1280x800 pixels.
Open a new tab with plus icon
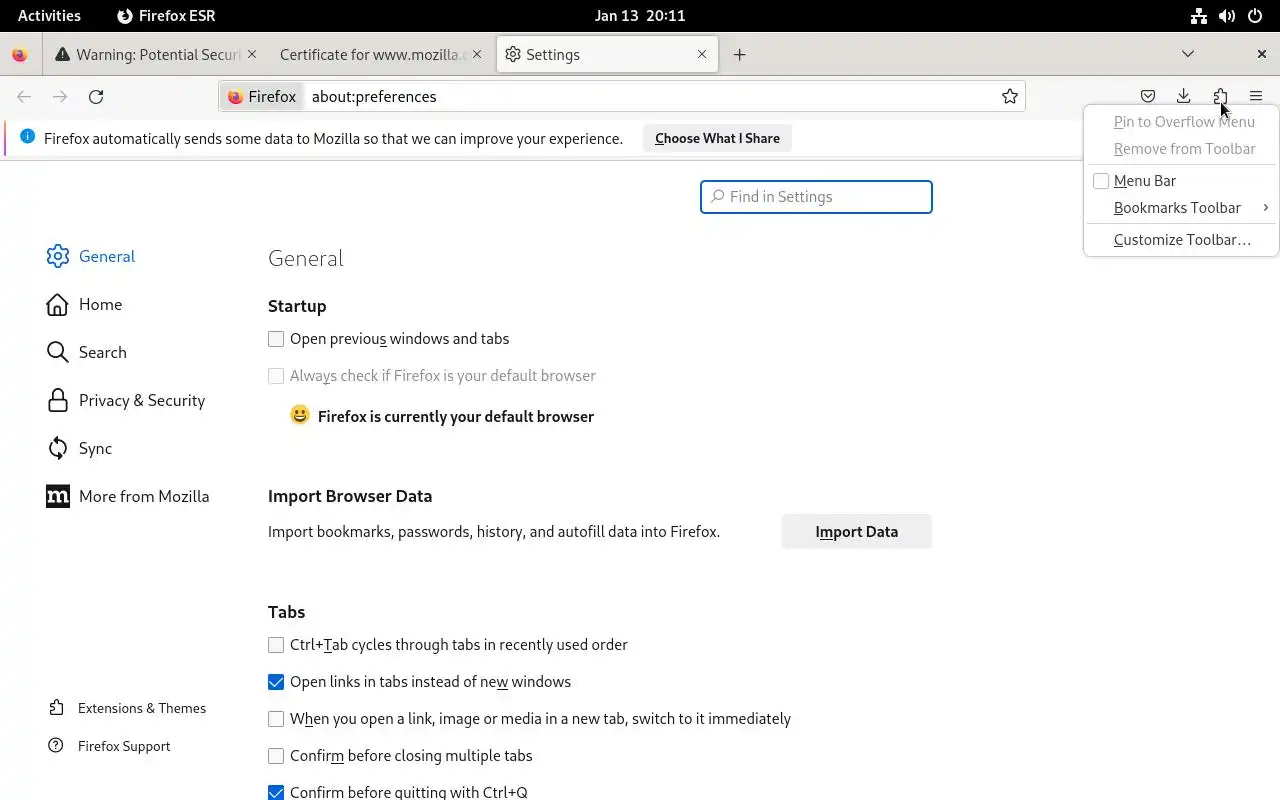click(740, 55)
